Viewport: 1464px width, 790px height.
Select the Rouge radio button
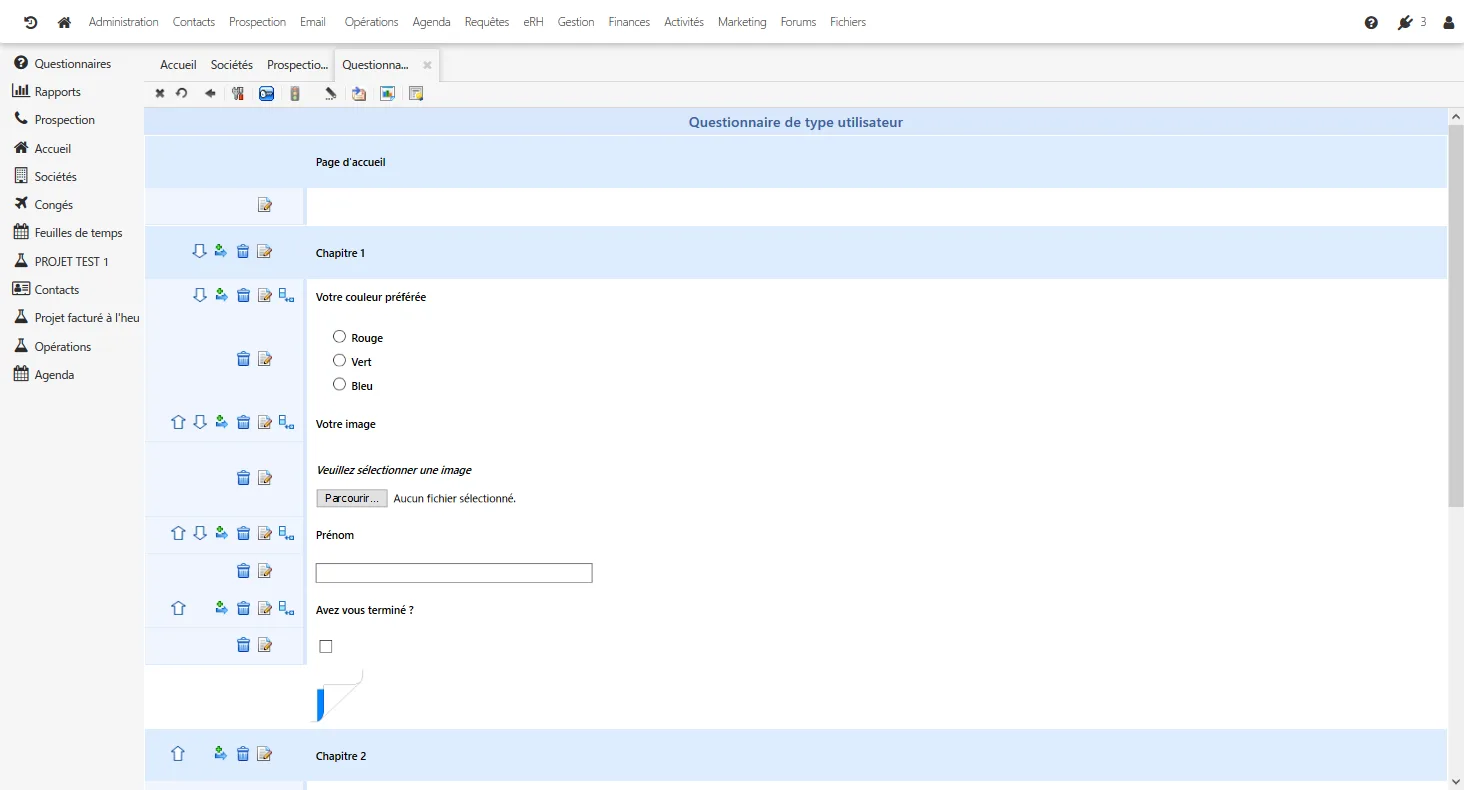339,337
